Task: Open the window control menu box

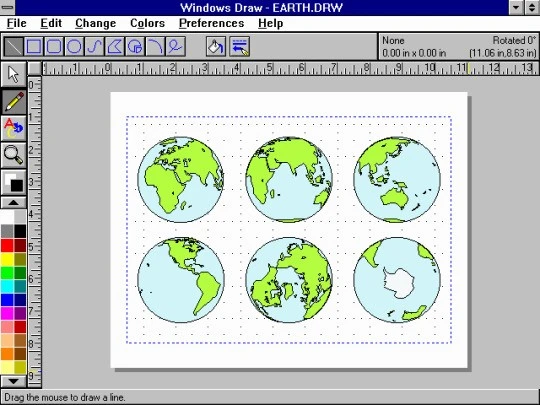Action: click(7, 7)
